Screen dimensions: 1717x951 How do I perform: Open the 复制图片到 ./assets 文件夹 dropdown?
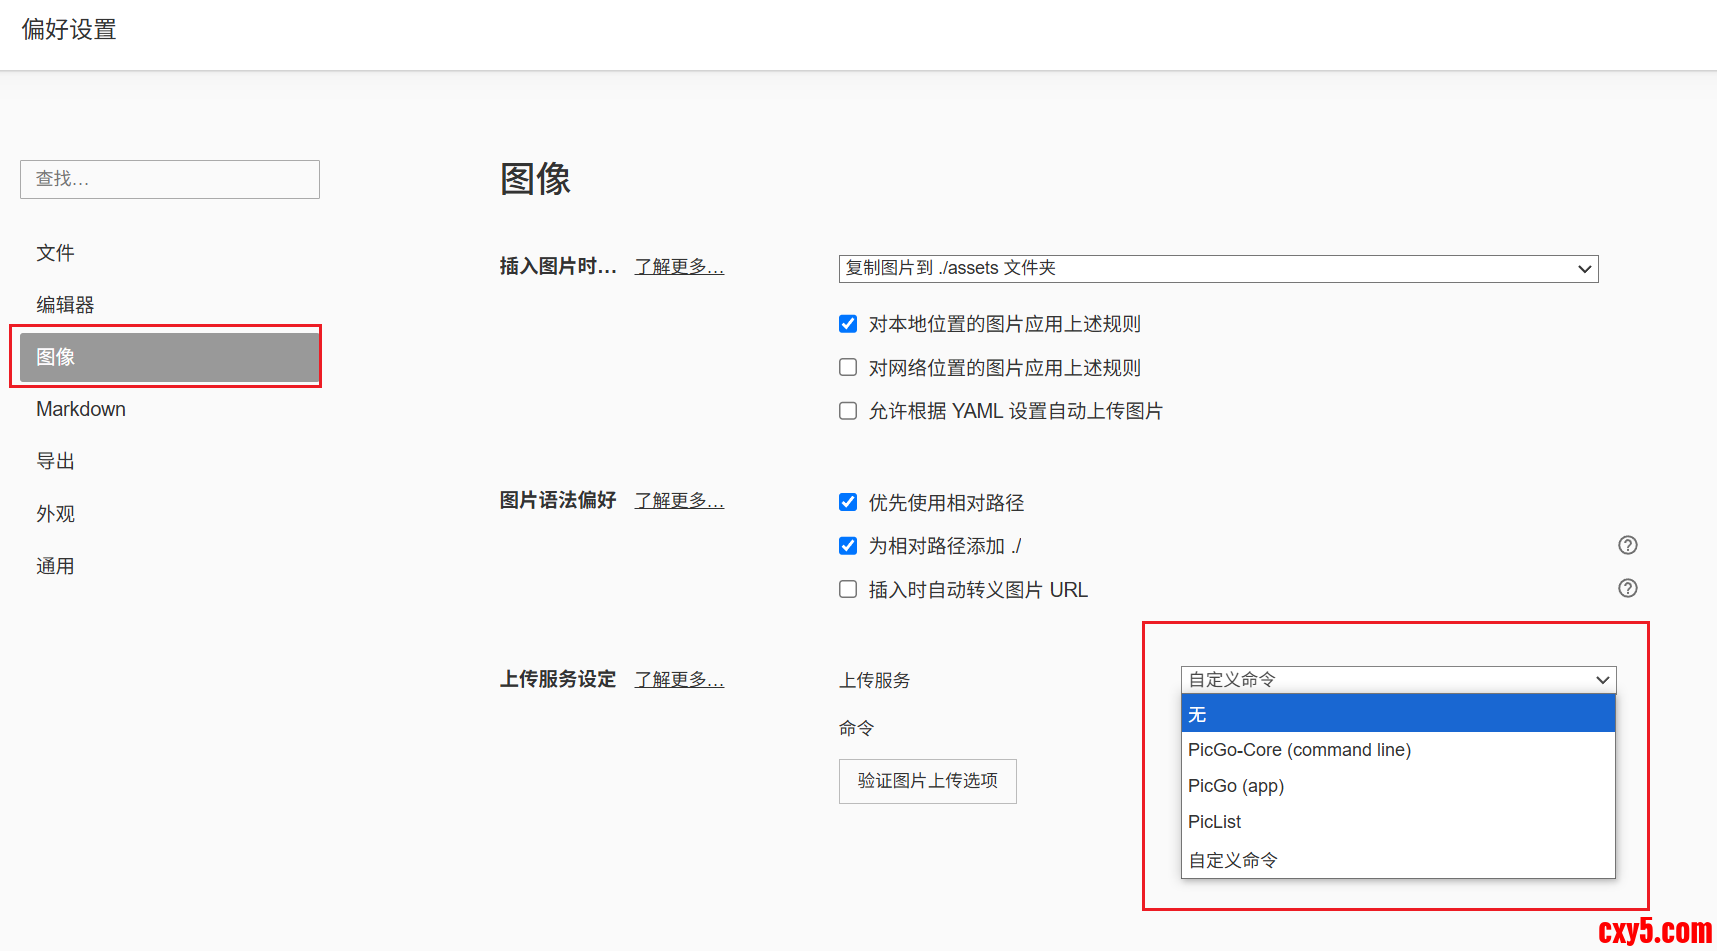click(x=1217, y=268)
